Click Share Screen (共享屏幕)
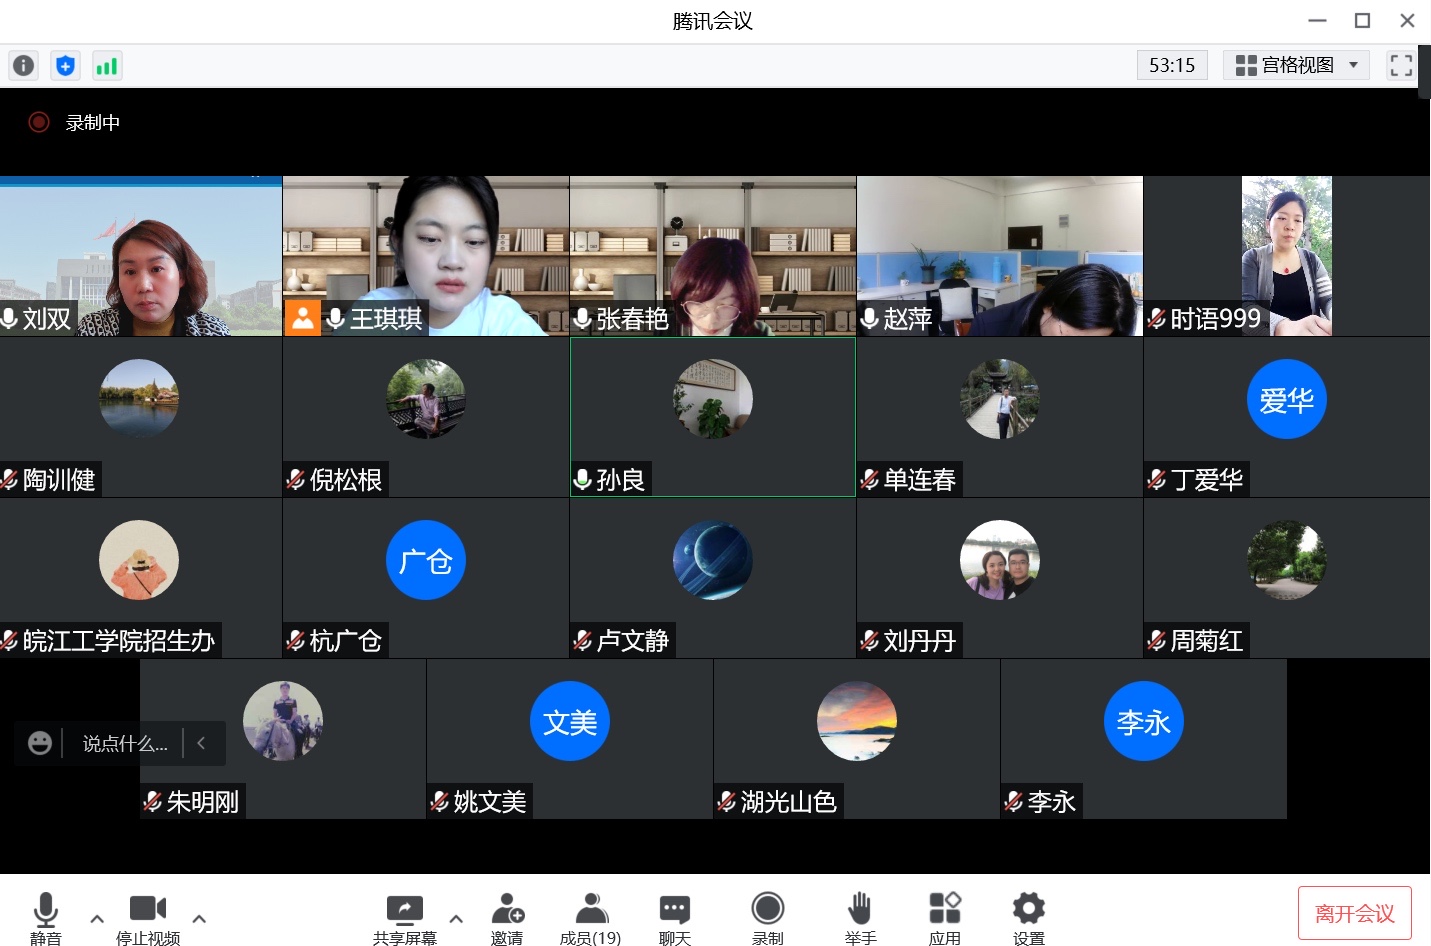Image resolution: width=1431 pixels, height=946 pixels. (404, 917)
